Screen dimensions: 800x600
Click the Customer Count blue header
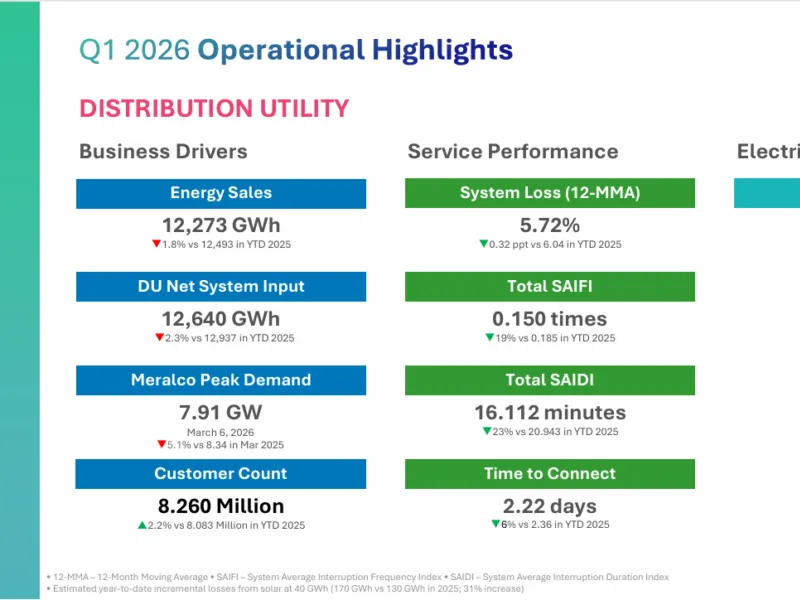pyautogui.click(x=221, y=474)
